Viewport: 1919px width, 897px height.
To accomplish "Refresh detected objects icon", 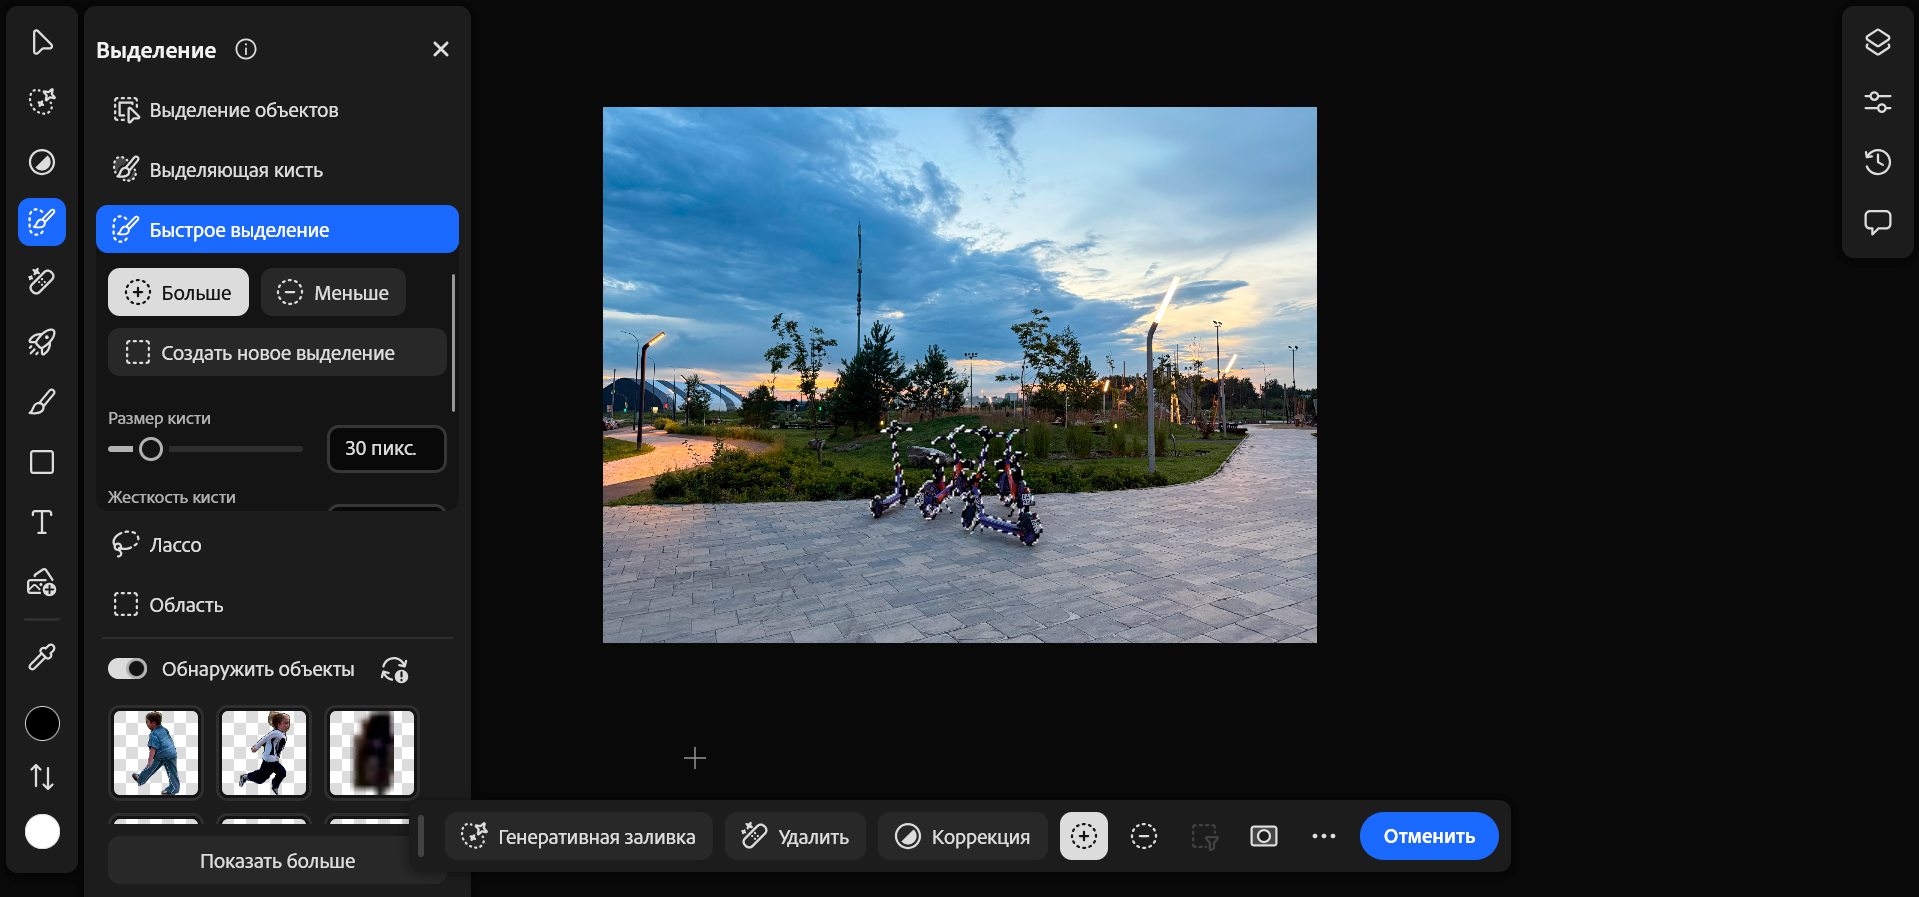I will click(394, 669).
